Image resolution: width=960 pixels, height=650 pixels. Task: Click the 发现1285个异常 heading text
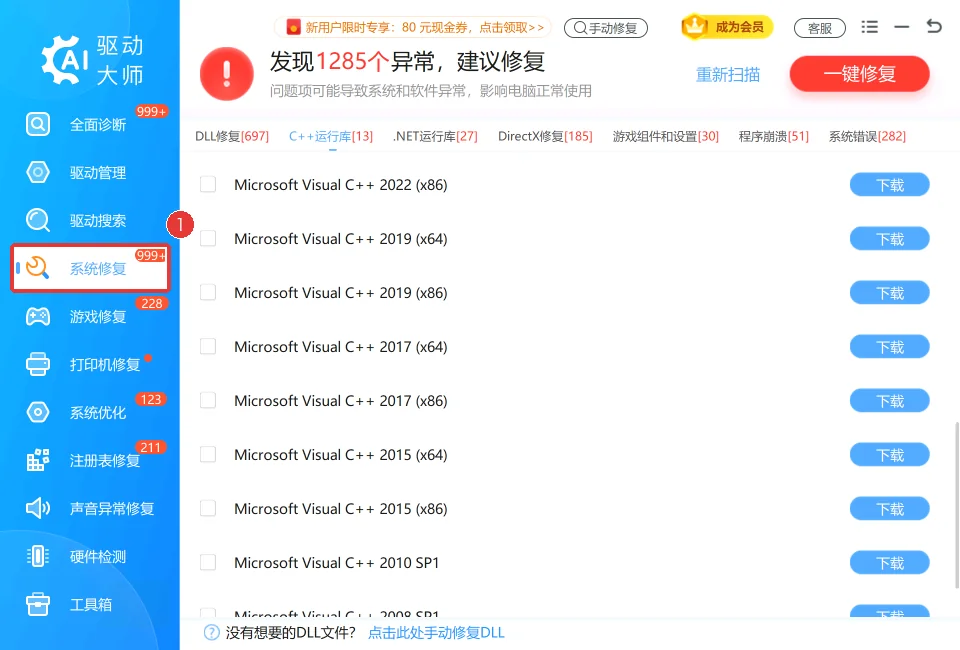click(407, 61)
